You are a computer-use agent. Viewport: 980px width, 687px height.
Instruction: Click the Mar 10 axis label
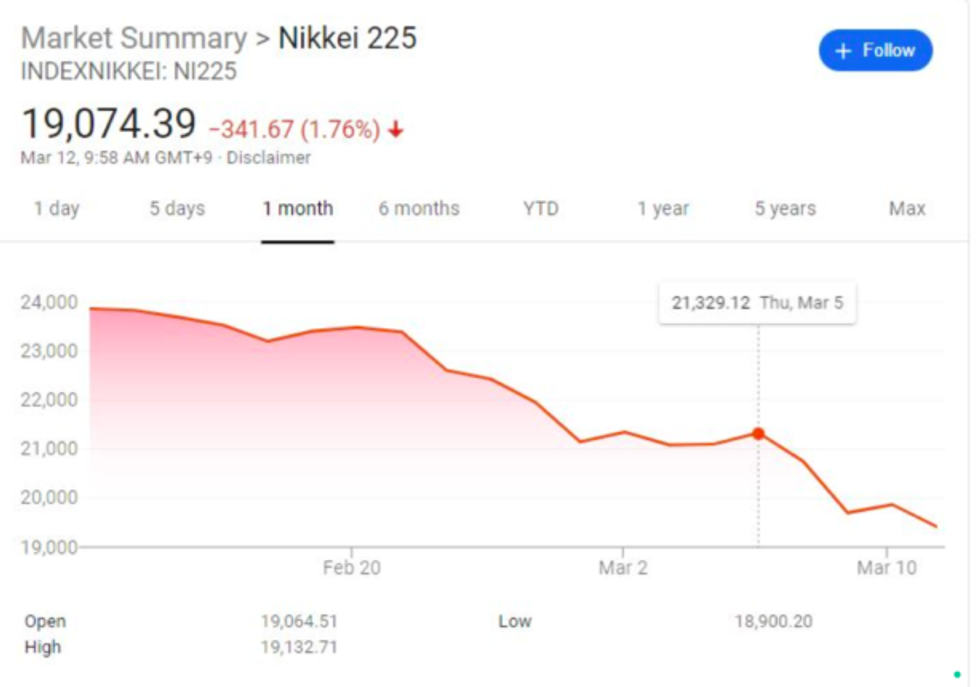(x=886, y=568)
